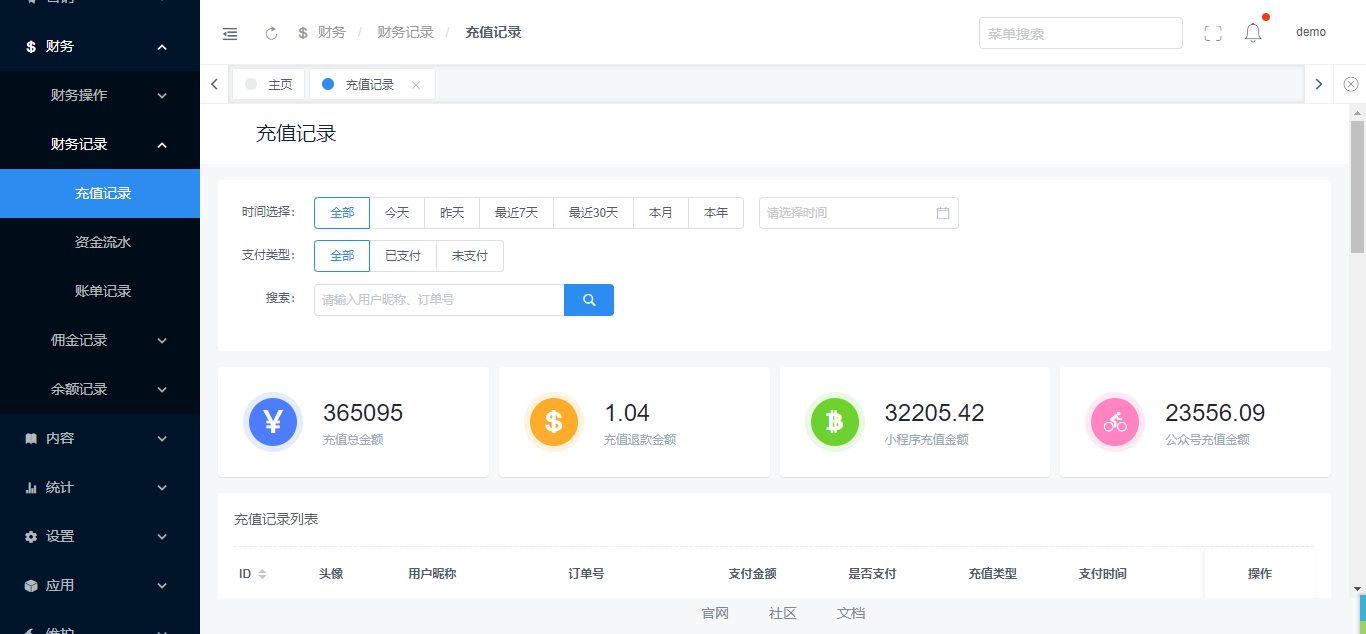
Task: Close the 充值记录 tab with x
Action: (416, 85)
